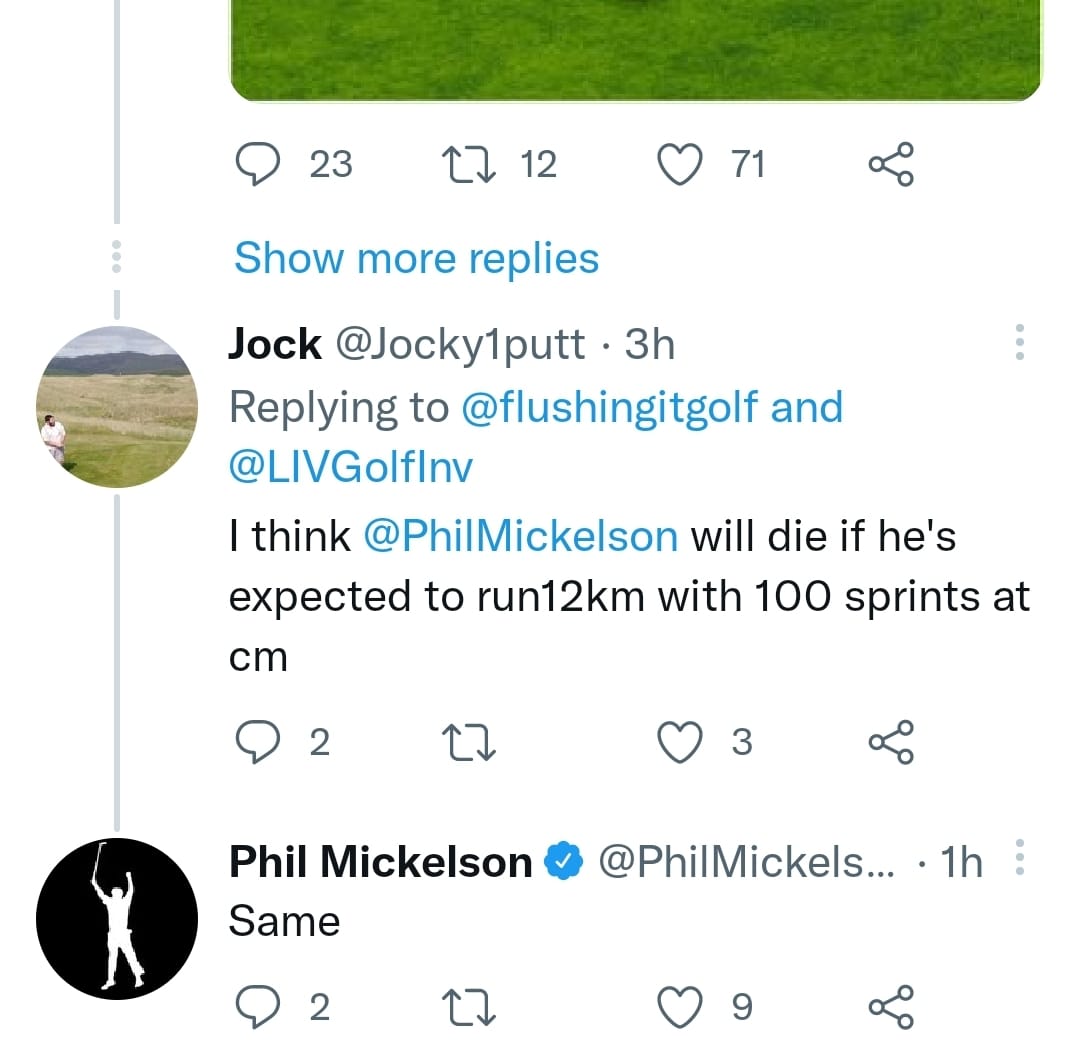The height and width of the screenshot is (1057, 1080).
Task: Click Phil Mickelson's verified badge
Action: click(564, 859)
